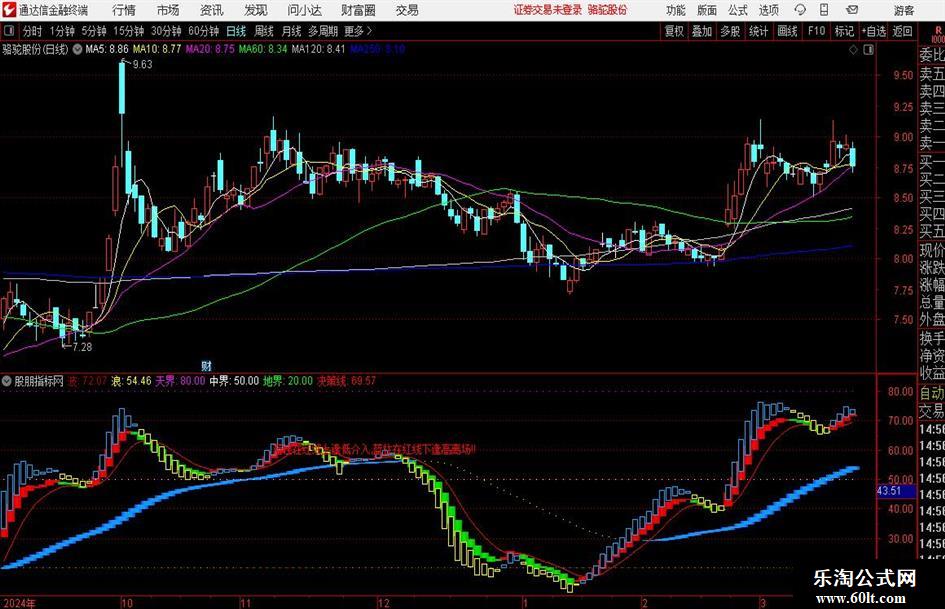
Task: Click the 浪: 54.46 indicator value
Action: tap(131, 381)
